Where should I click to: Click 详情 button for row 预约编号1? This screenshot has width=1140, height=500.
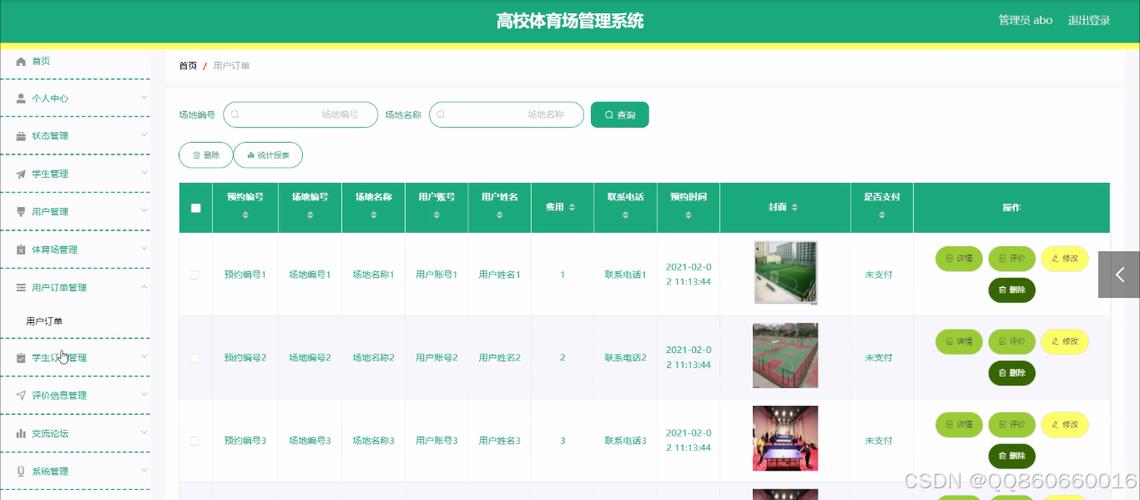959,259
